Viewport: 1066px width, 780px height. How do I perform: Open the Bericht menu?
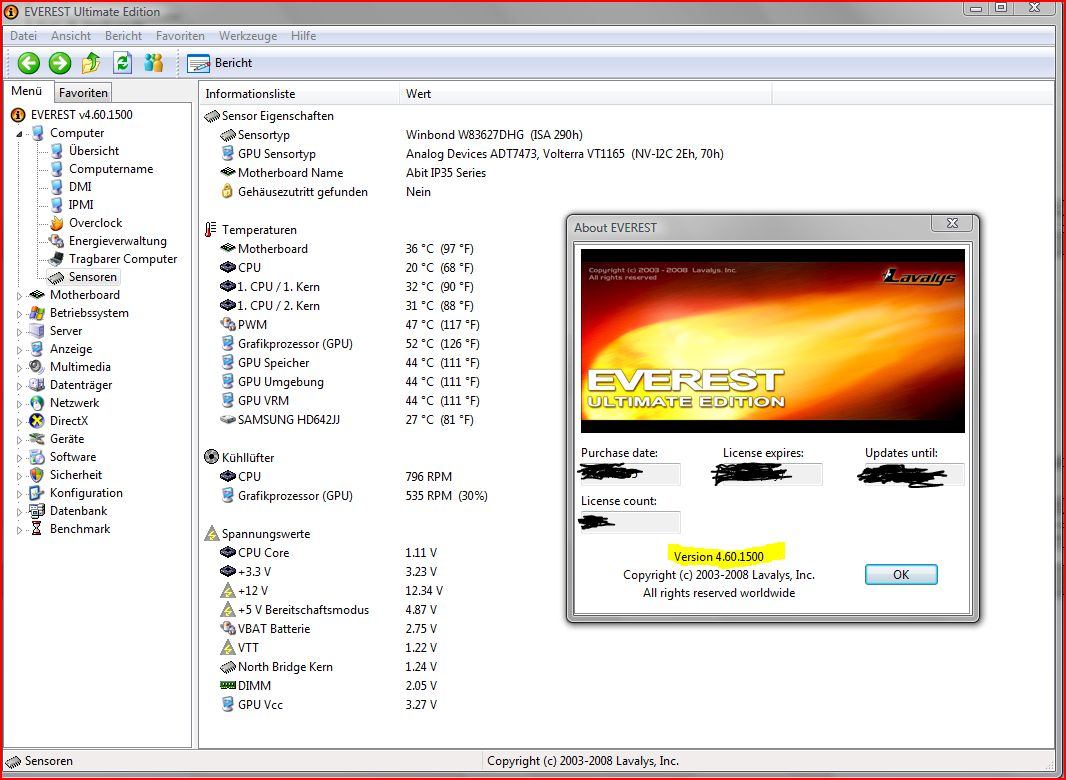click(123, 36)
